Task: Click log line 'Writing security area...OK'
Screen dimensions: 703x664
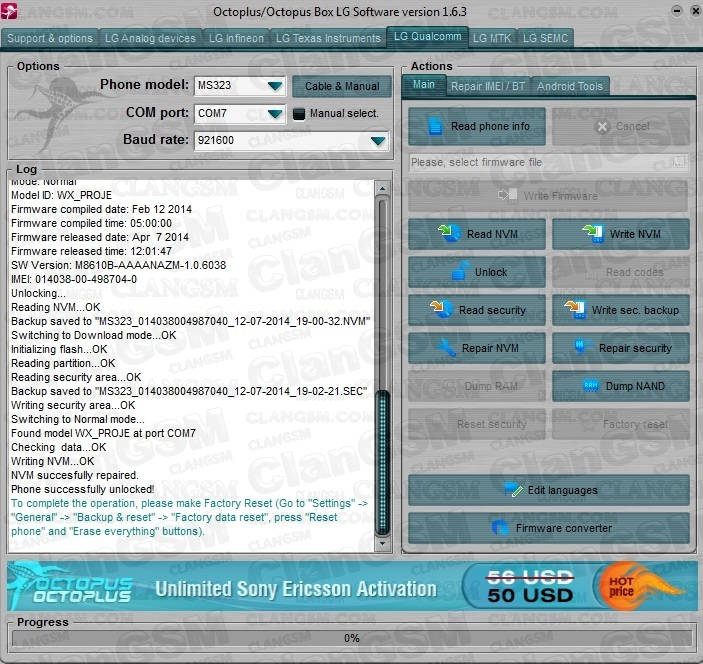Action: [73, 405]
